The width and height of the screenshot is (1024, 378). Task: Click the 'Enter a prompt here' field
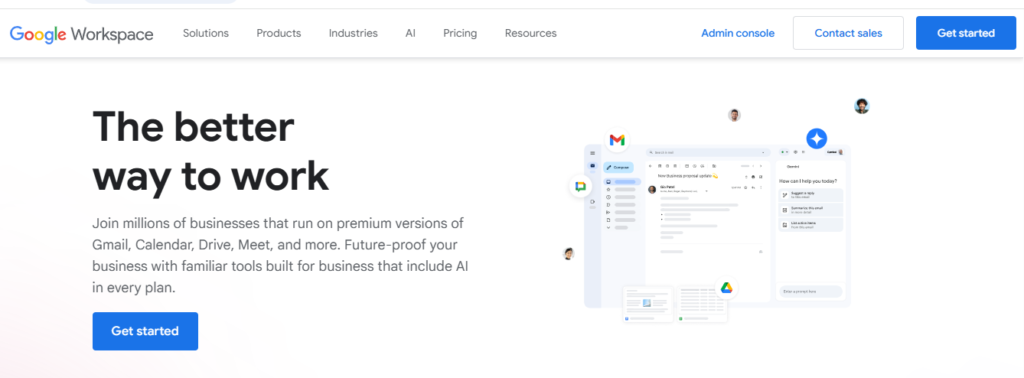click(810, 291)
